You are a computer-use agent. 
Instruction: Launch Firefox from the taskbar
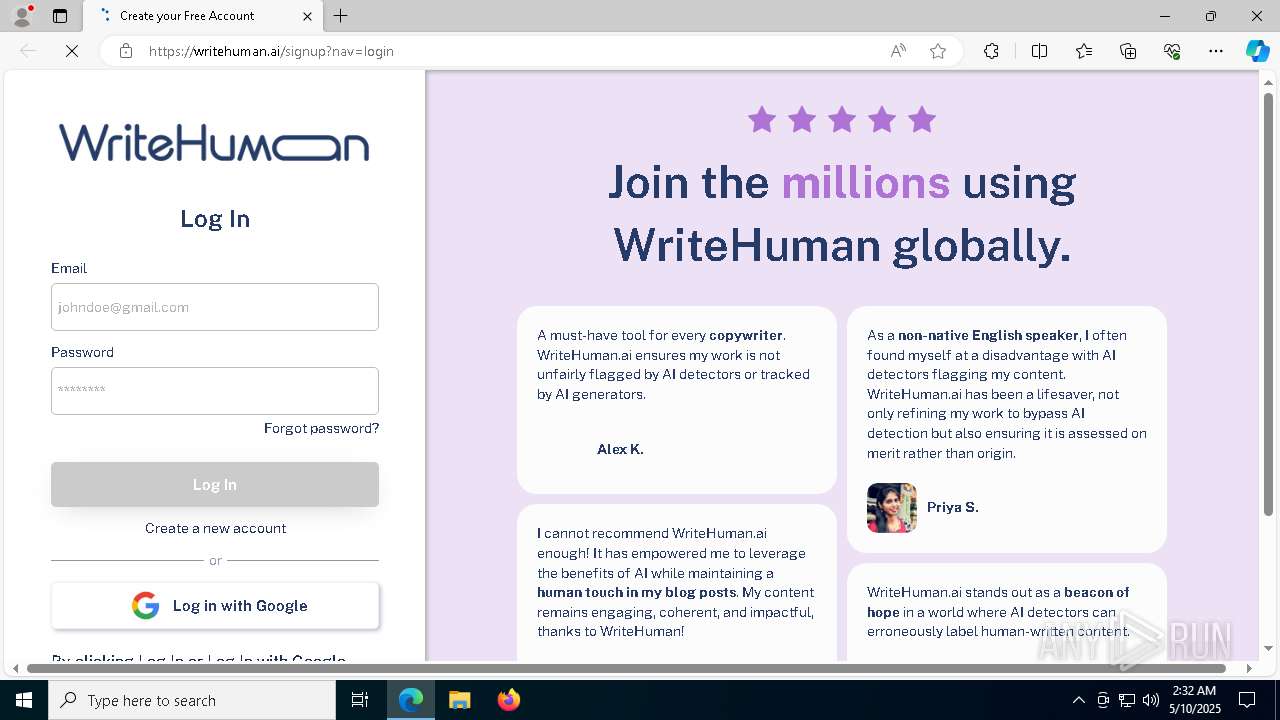pos(508,700)
